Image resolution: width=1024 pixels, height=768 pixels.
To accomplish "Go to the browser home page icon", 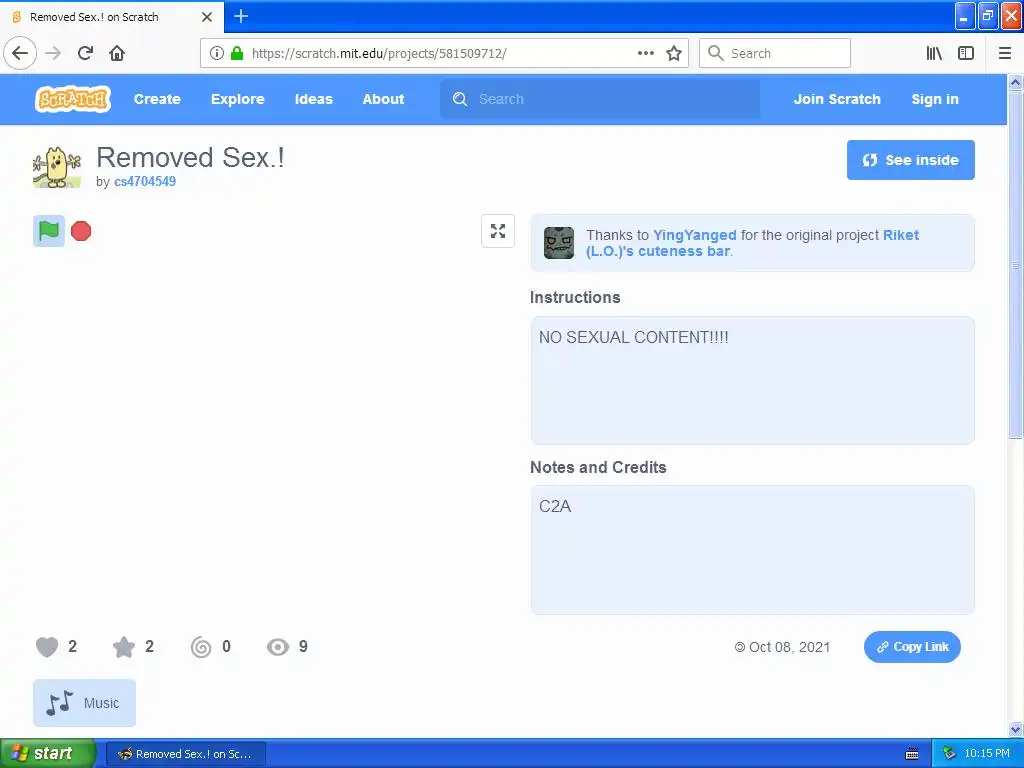I will coord(117,53).
